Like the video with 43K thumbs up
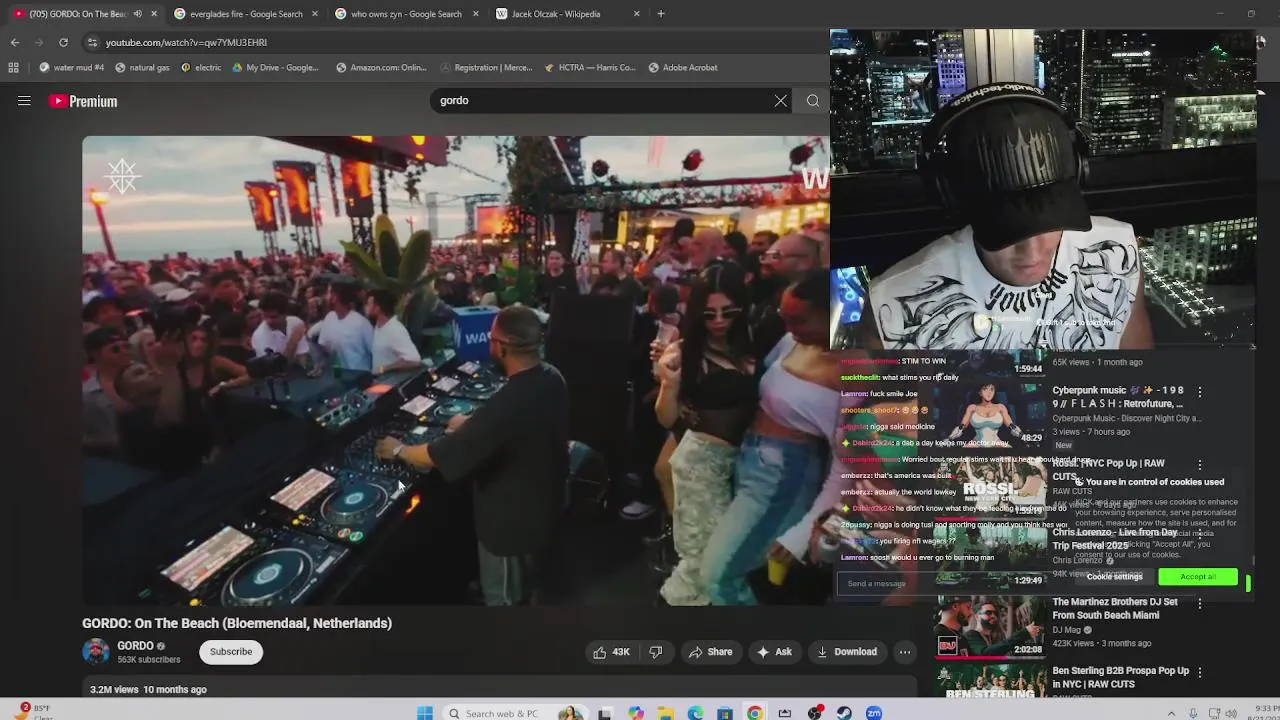The image size is (1280, 720). (611, 652)
